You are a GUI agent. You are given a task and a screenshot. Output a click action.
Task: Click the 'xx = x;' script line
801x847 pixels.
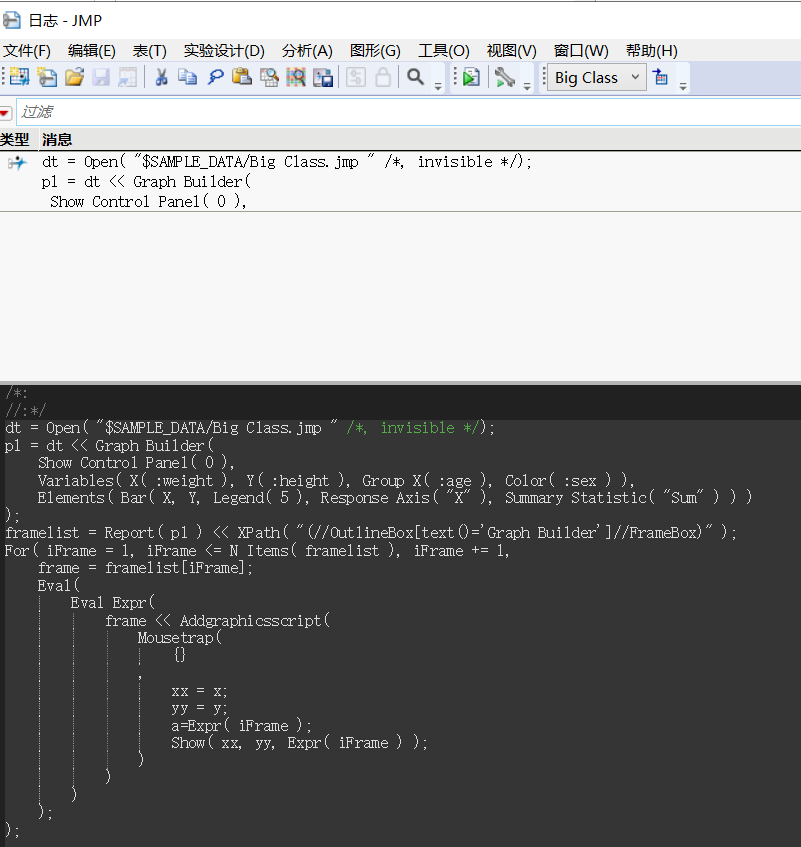pyautogui.click(x=199, y=691)
